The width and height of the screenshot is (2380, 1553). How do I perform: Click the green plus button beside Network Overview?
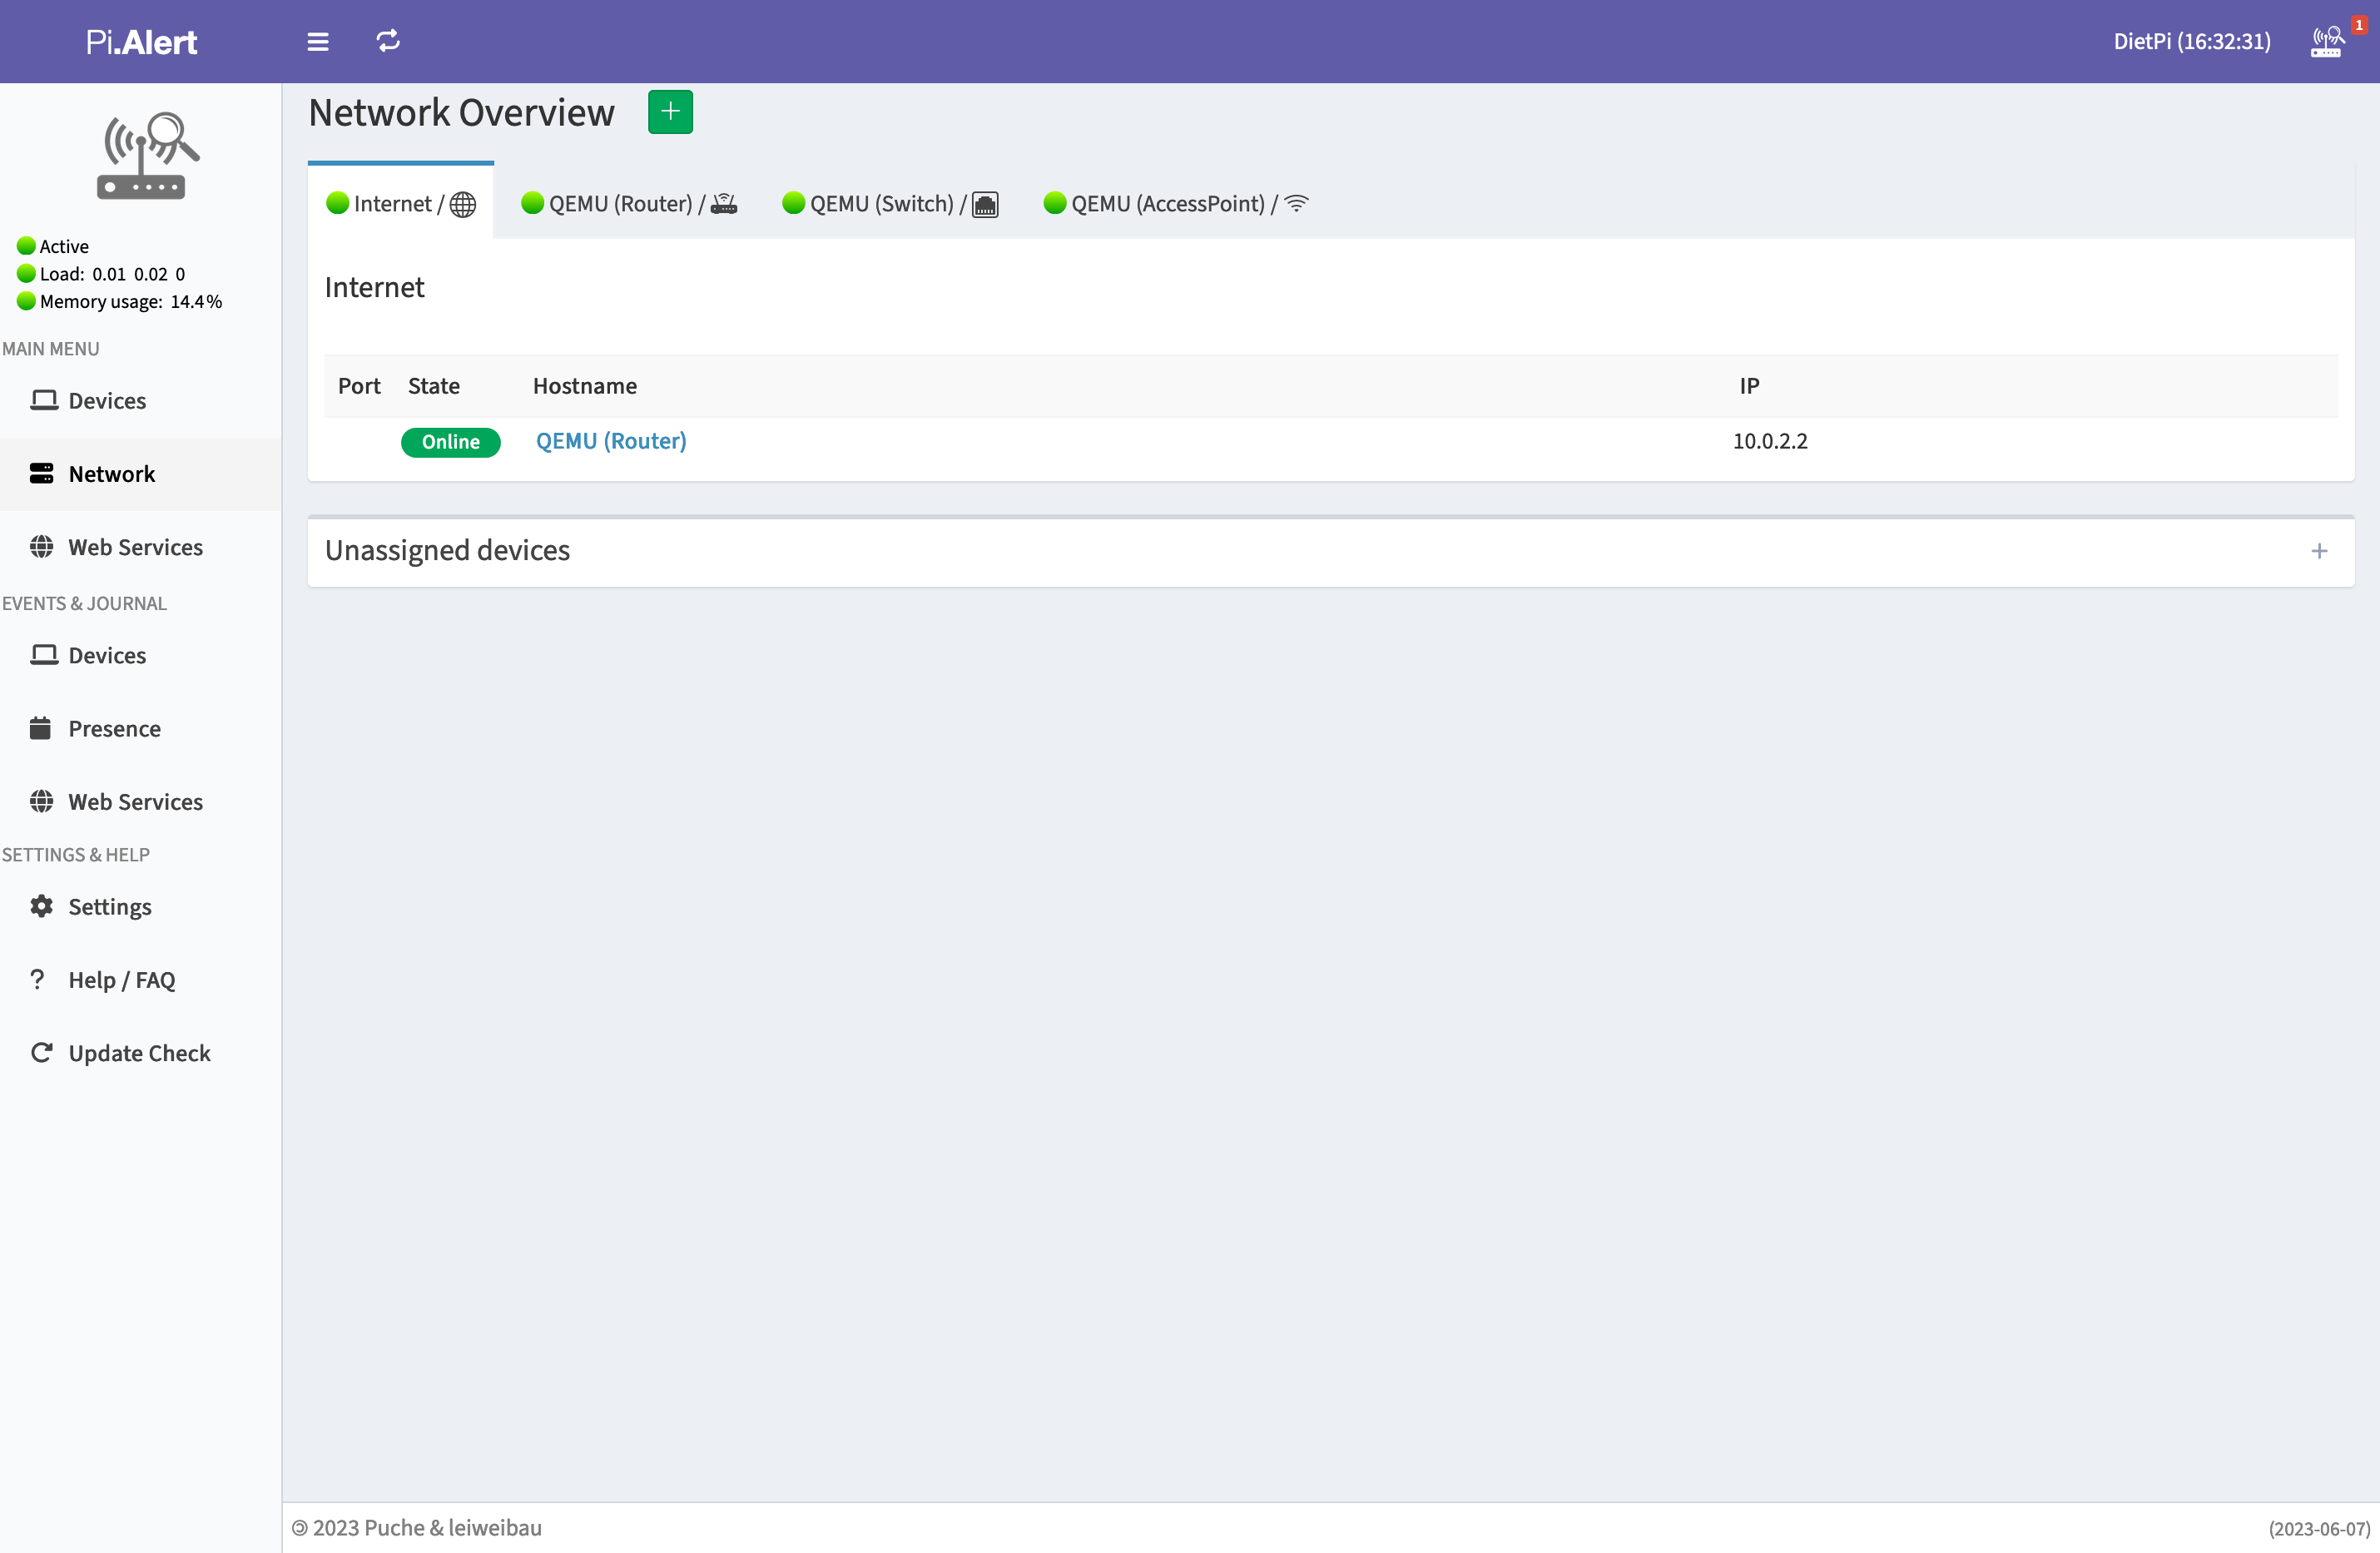pos(670,112)
